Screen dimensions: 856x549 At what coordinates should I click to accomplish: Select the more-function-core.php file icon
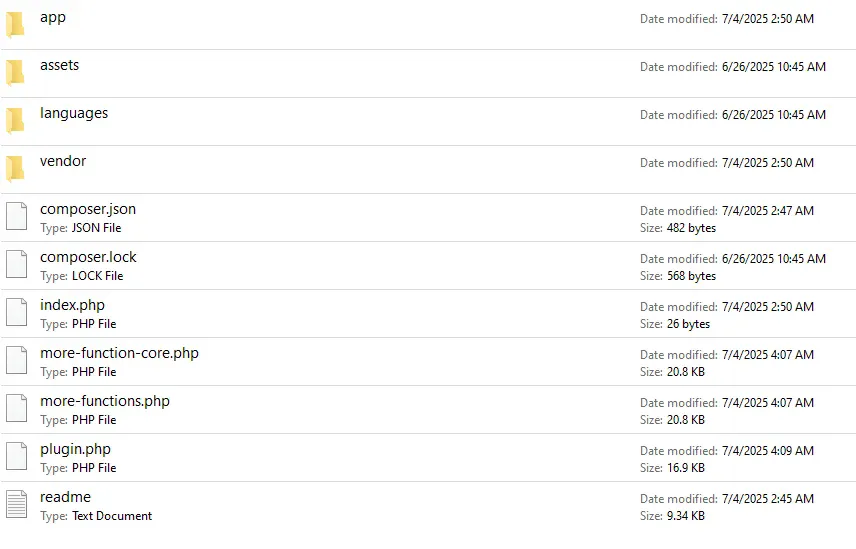pos(16,361)
